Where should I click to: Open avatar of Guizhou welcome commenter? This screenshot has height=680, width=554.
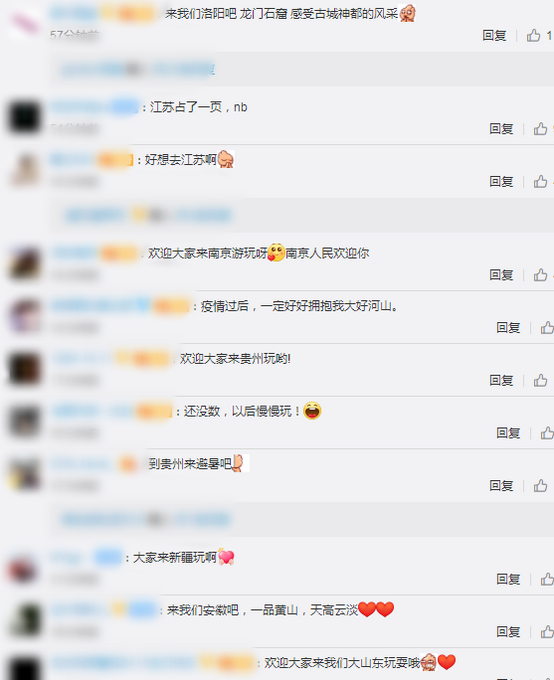[x=24, y=369]
